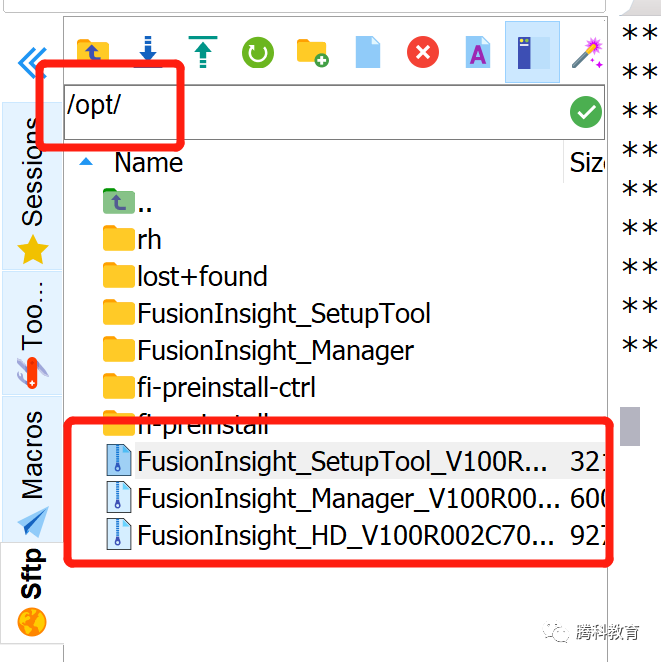Open the Sessions side tab

point(32,186)
